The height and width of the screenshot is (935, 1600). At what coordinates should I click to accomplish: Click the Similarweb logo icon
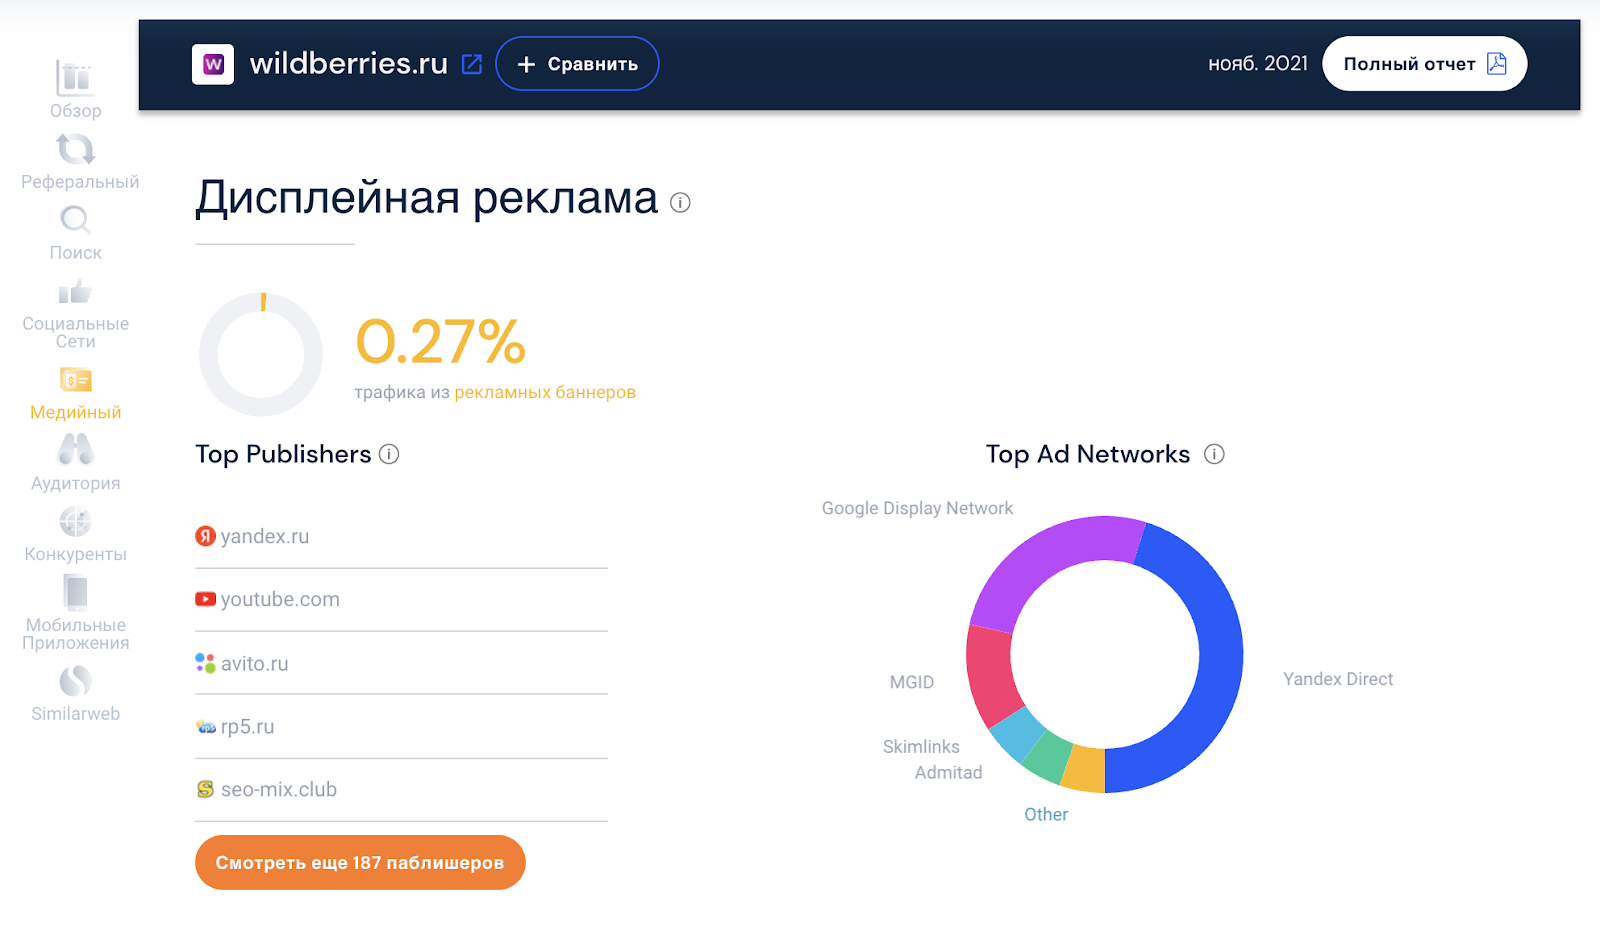[x=75, y=681]
